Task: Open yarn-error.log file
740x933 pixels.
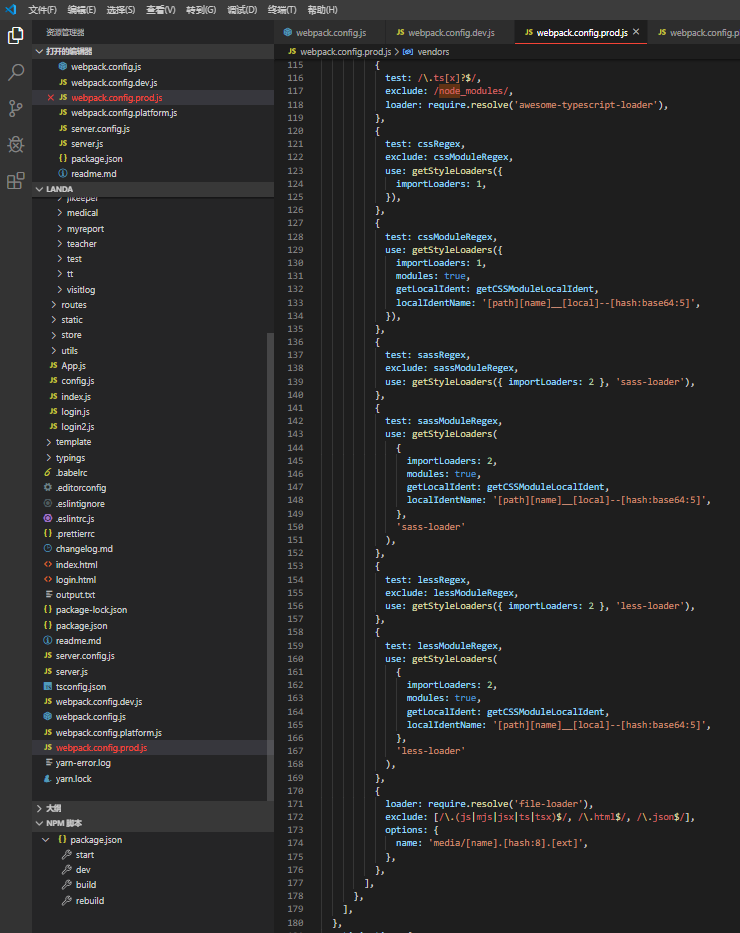Action: pos(83,762)
